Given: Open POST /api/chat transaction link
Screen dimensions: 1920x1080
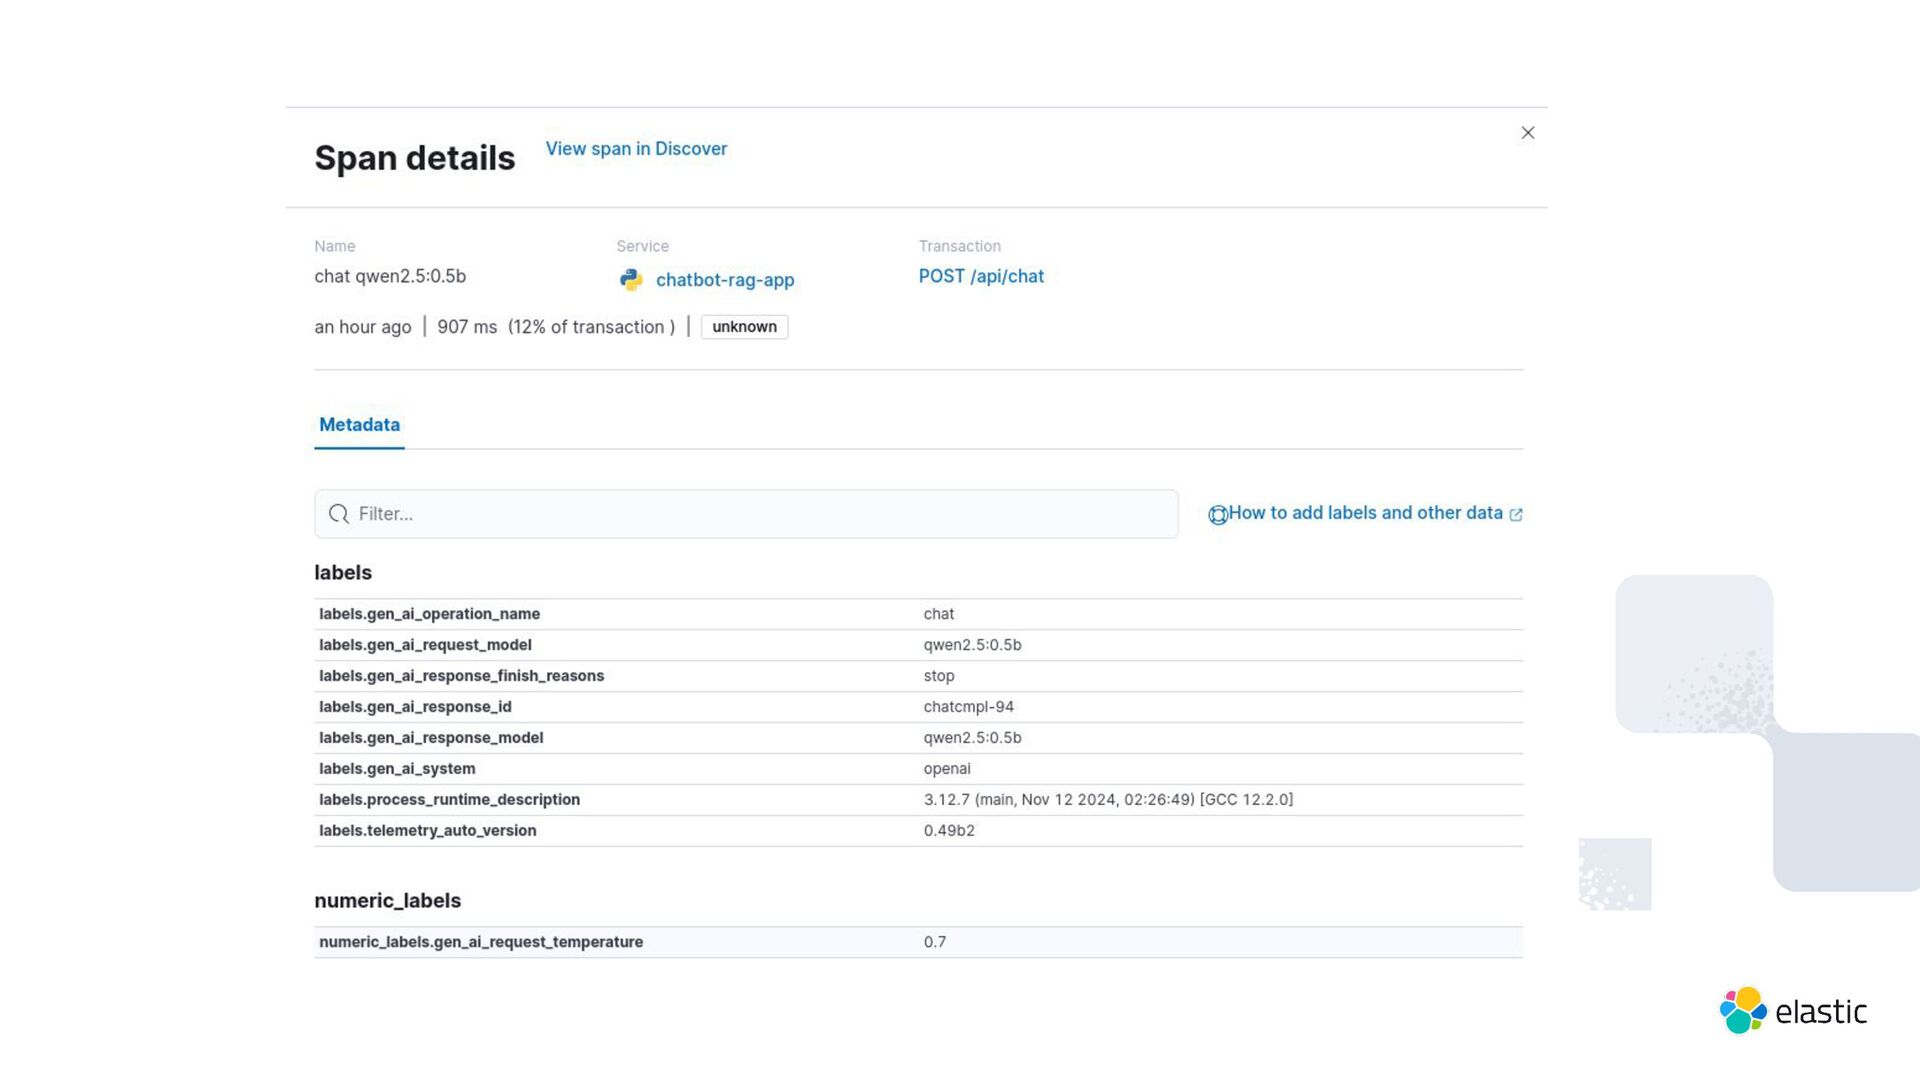Looking at the screenshot, I should coord(980,277).
